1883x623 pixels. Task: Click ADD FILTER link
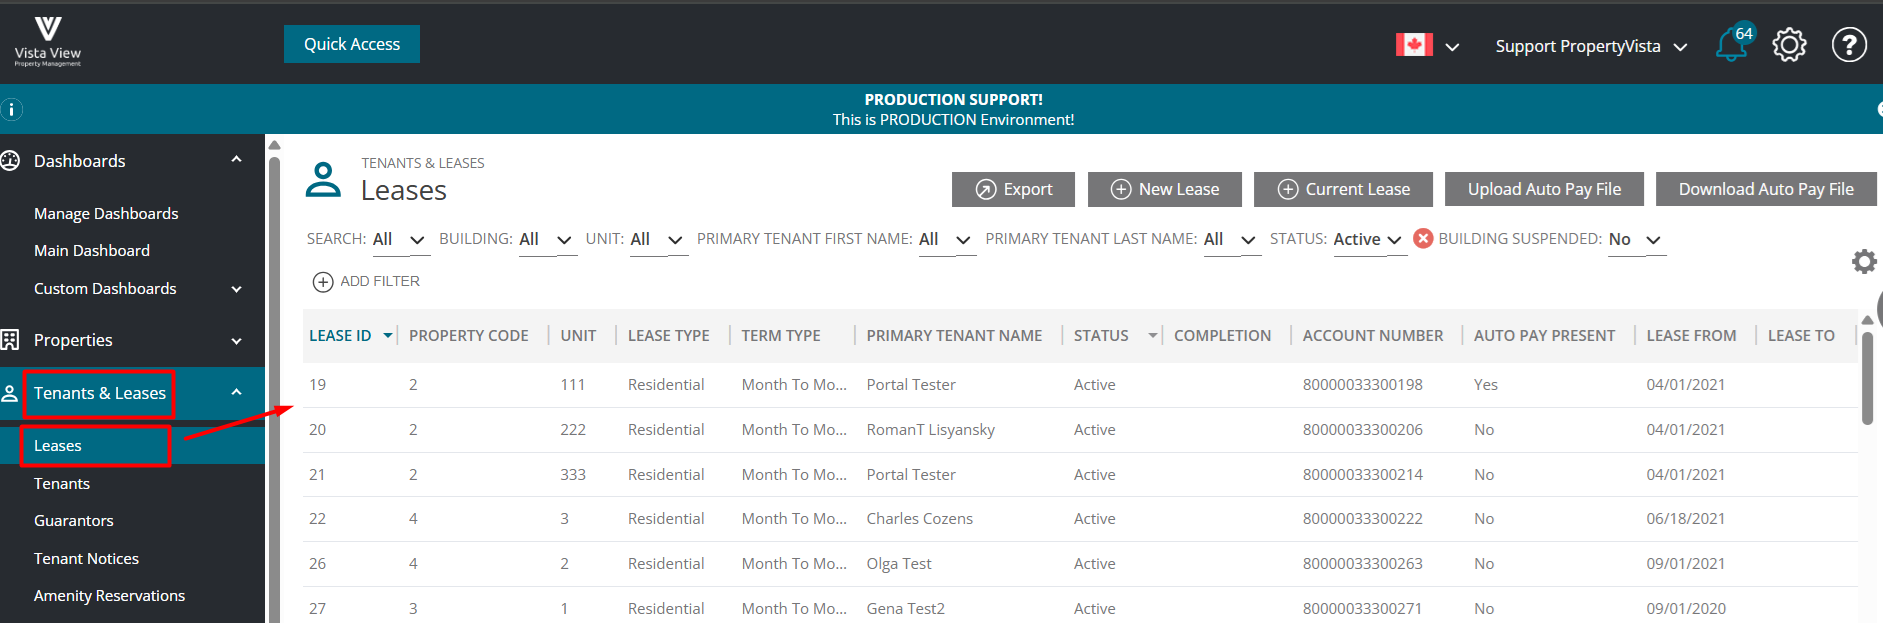pyautogui.click(x=380, y=282)
